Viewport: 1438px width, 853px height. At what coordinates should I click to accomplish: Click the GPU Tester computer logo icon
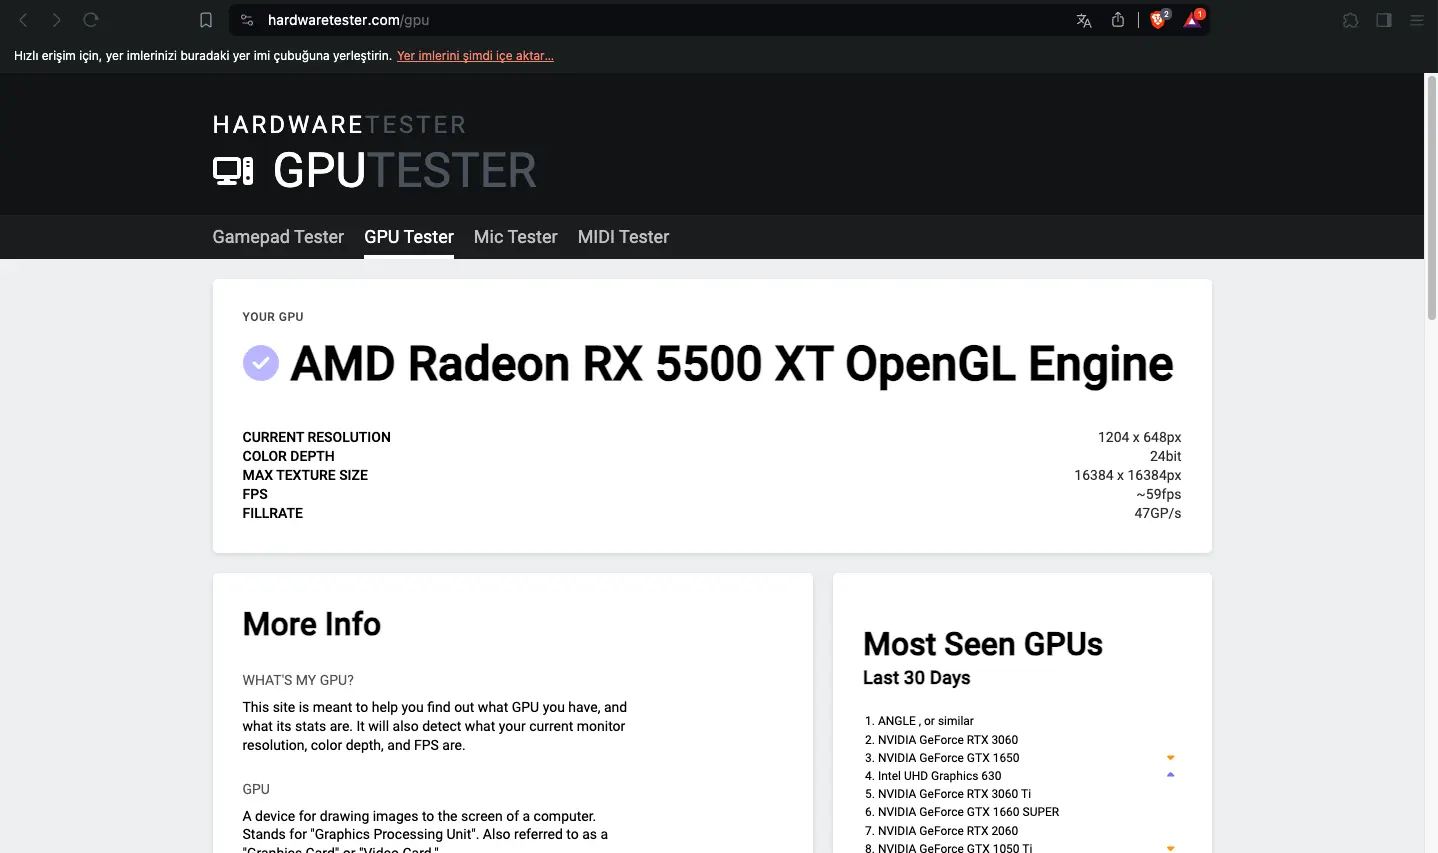click(x=233, y=171)
